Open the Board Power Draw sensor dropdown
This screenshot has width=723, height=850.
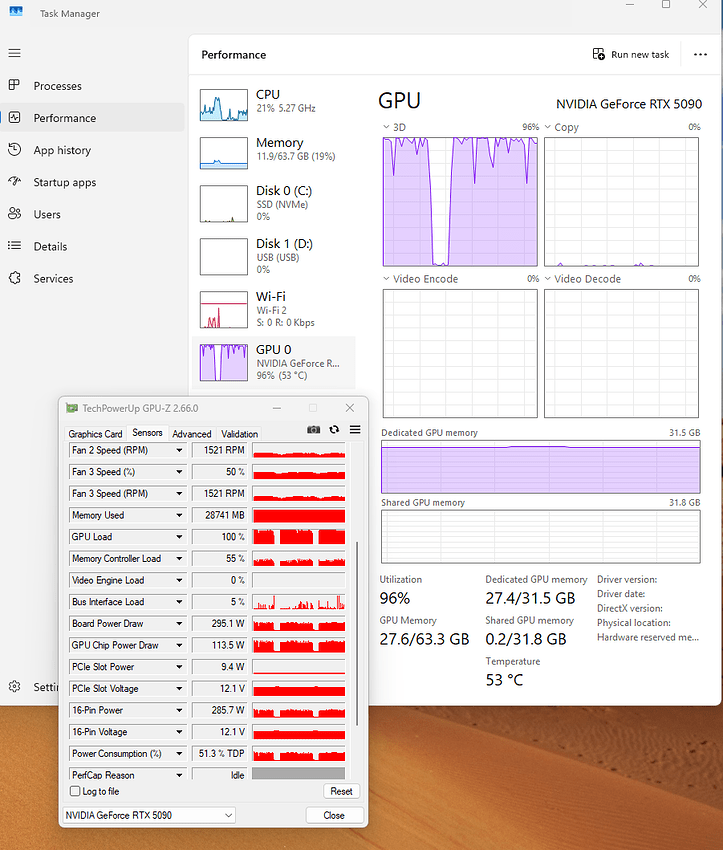coord(179,623)
